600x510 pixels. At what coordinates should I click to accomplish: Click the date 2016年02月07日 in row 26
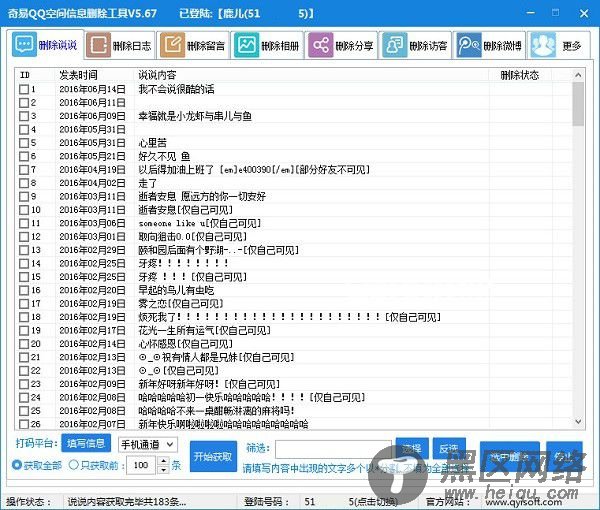[x=92, y=424]
